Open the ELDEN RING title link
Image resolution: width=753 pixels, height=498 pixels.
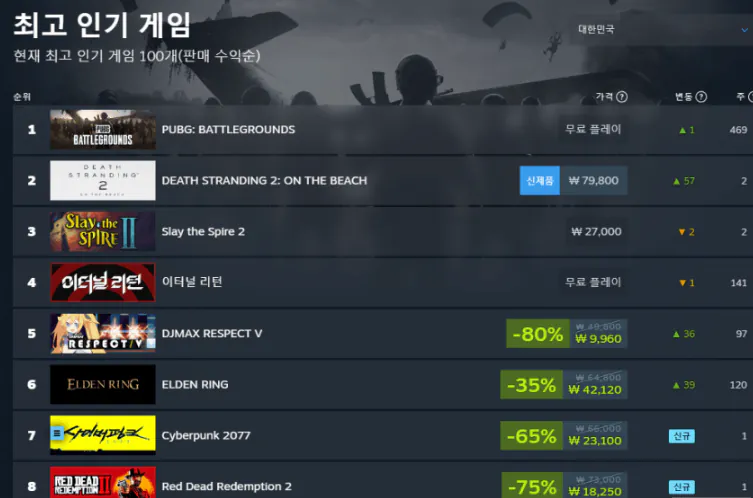coord(195,385)
